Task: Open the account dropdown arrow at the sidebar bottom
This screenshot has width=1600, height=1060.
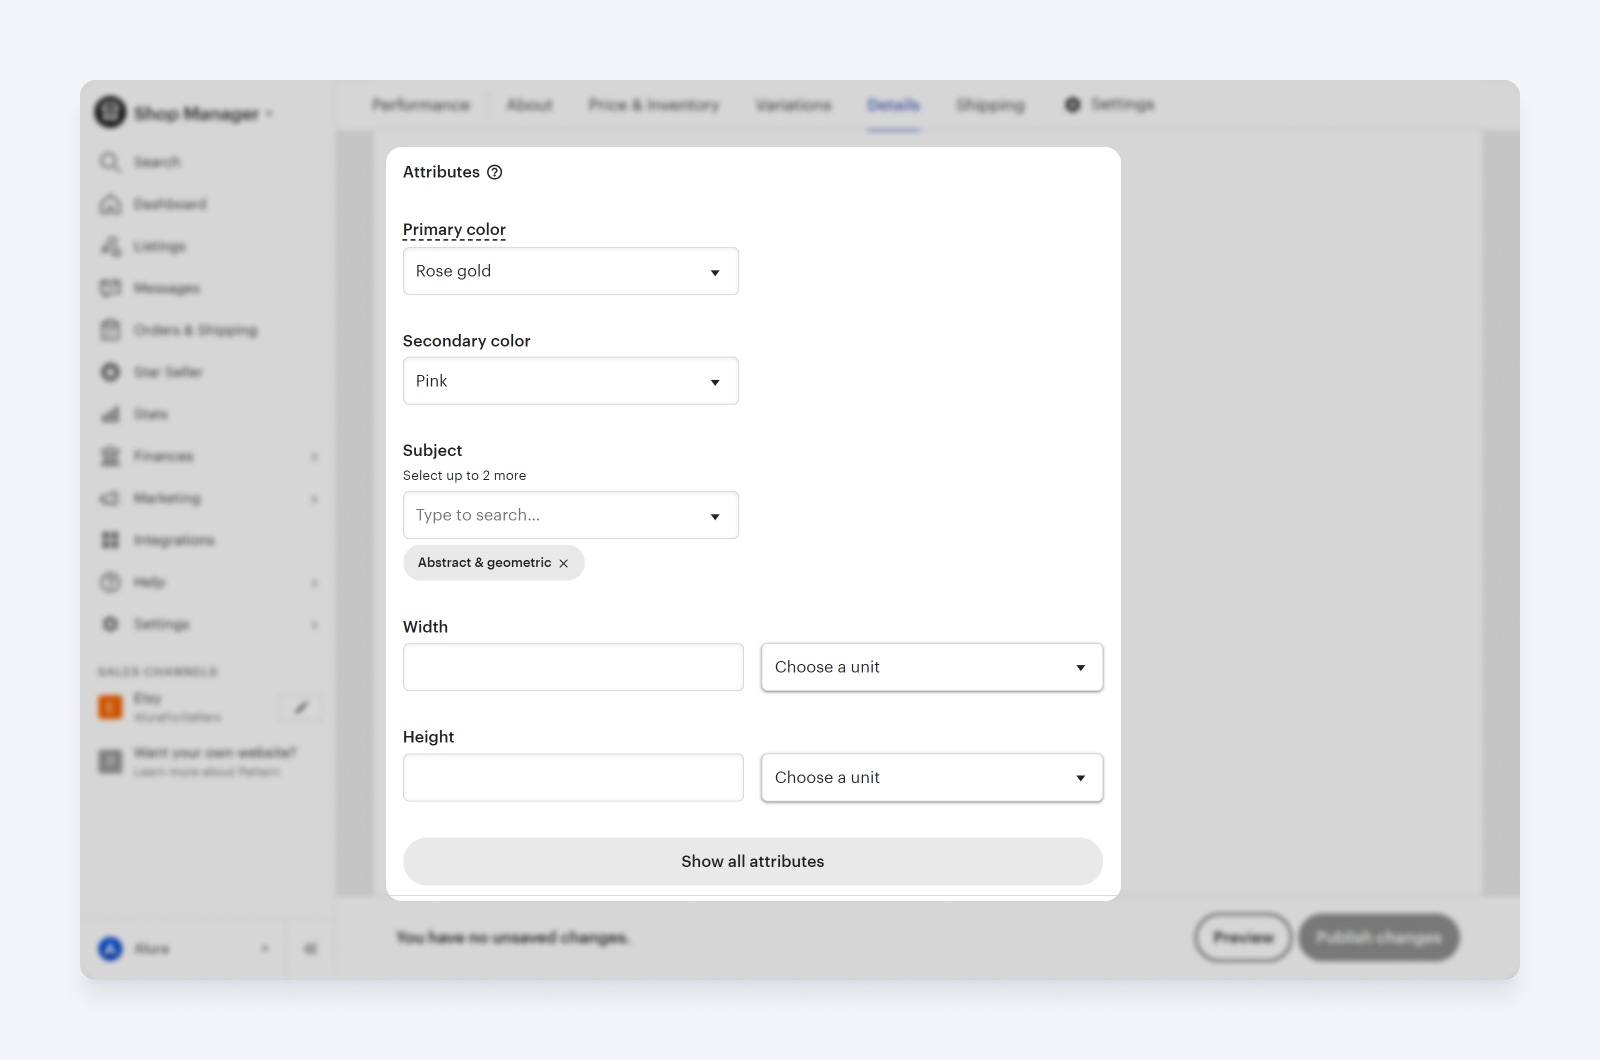Action: [265, 948]
